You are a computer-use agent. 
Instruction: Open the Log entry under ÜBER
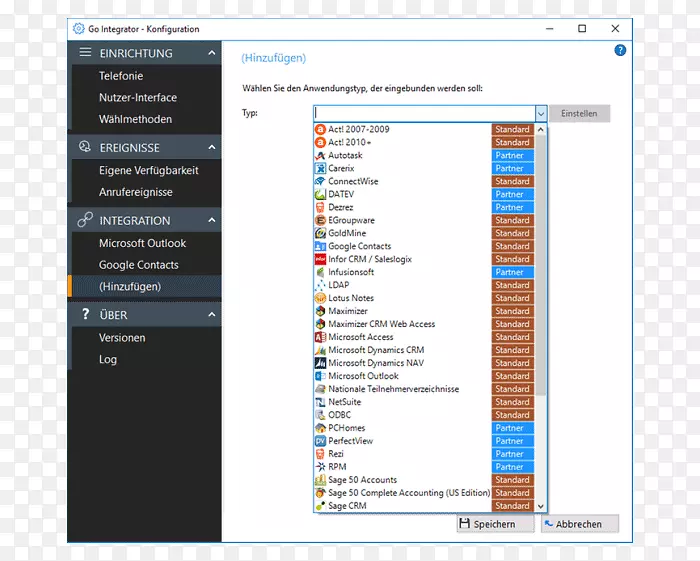point(108,359)
